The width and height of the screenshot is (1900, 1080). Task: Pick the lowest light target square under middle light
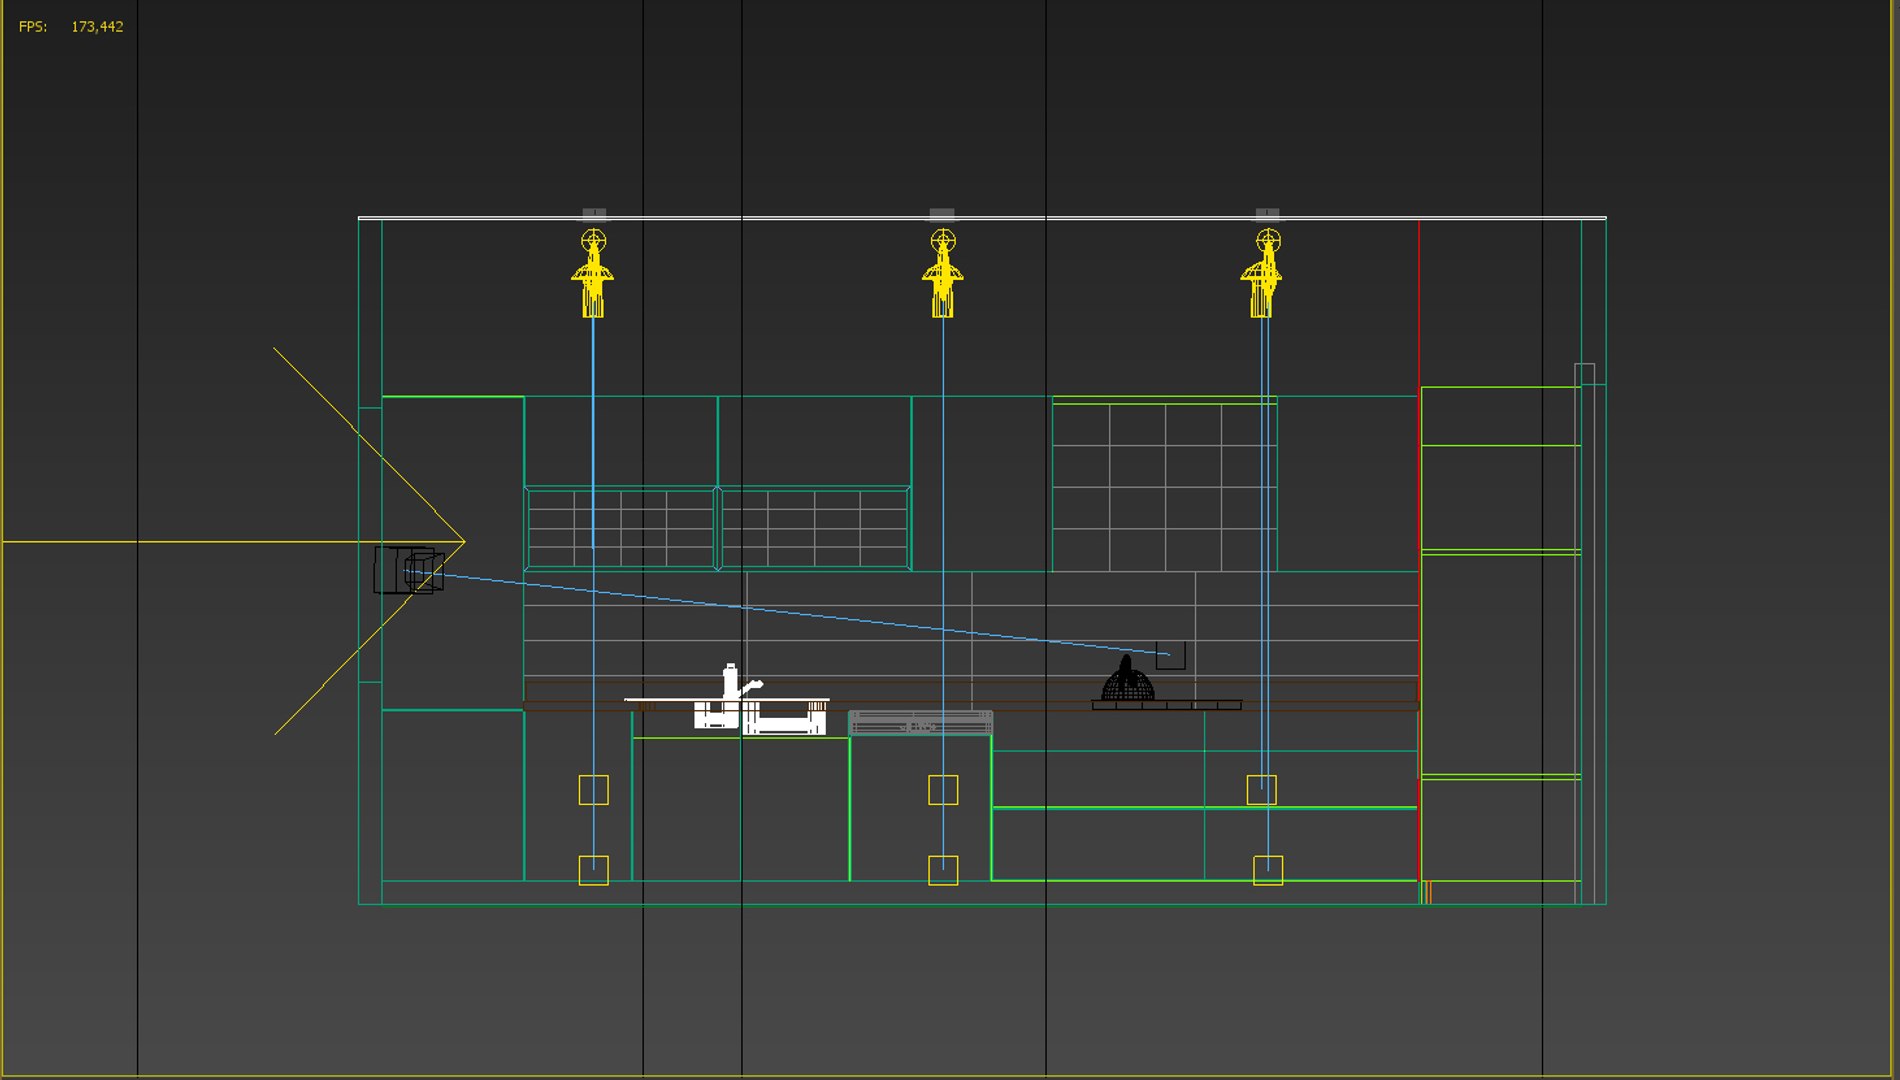coord(943,870)
